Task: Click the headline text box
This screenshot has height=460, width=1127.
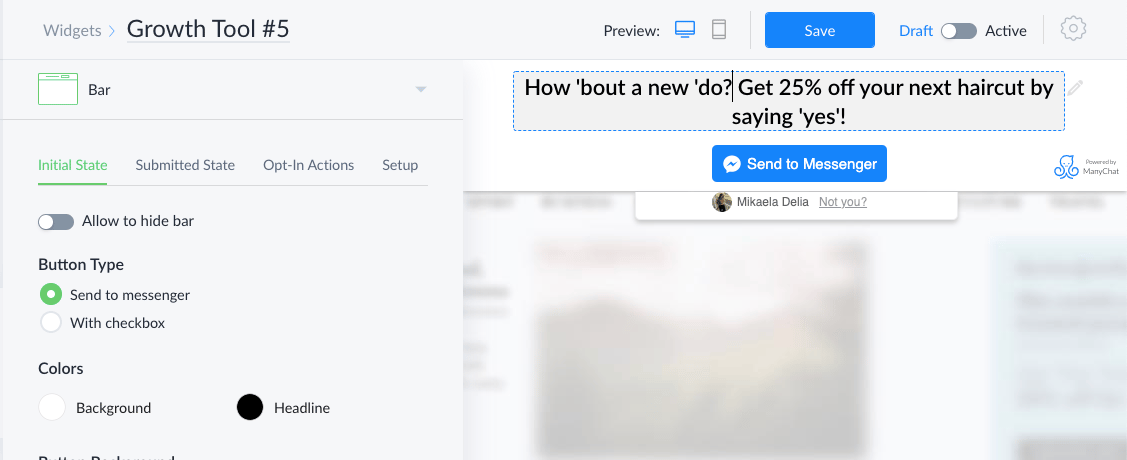Action: click(x=788, y=101)
